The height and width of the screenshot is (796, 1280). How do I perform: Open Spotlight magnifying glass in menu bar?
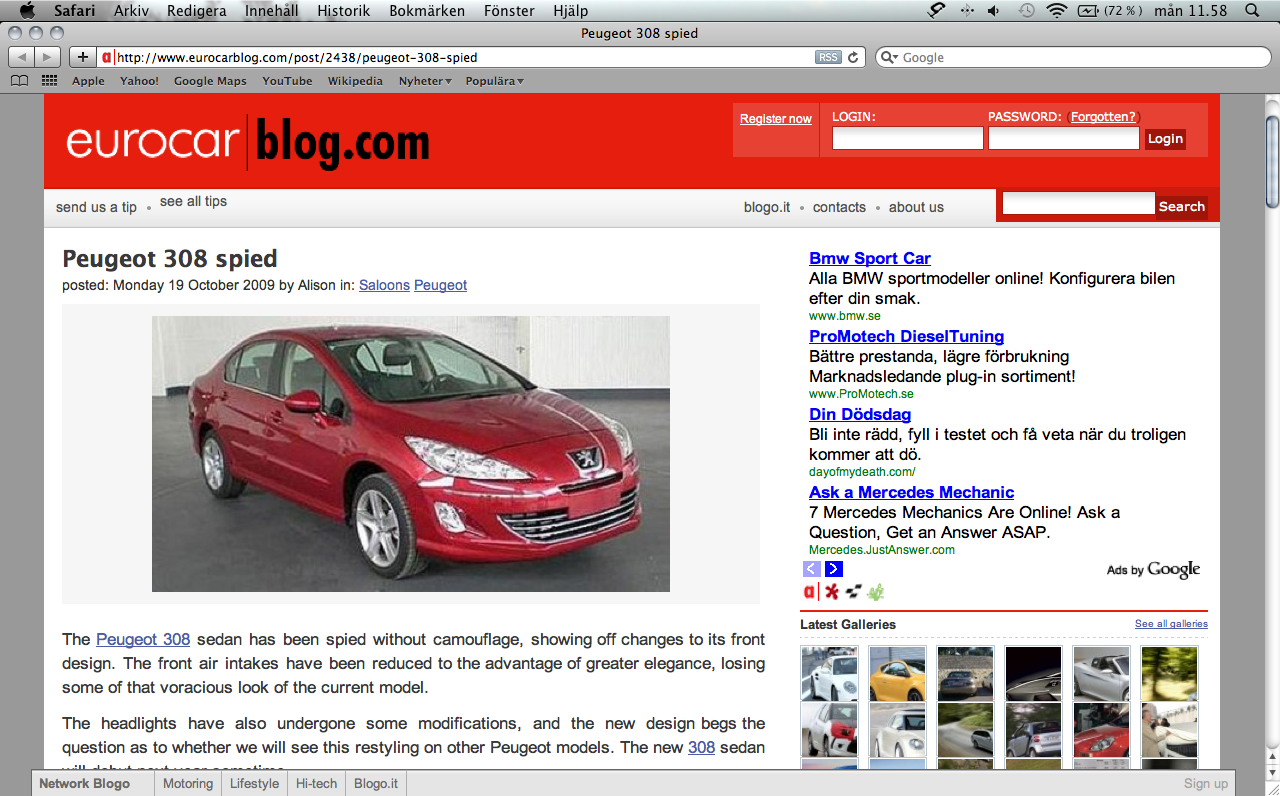click(x=1252, y=11)
